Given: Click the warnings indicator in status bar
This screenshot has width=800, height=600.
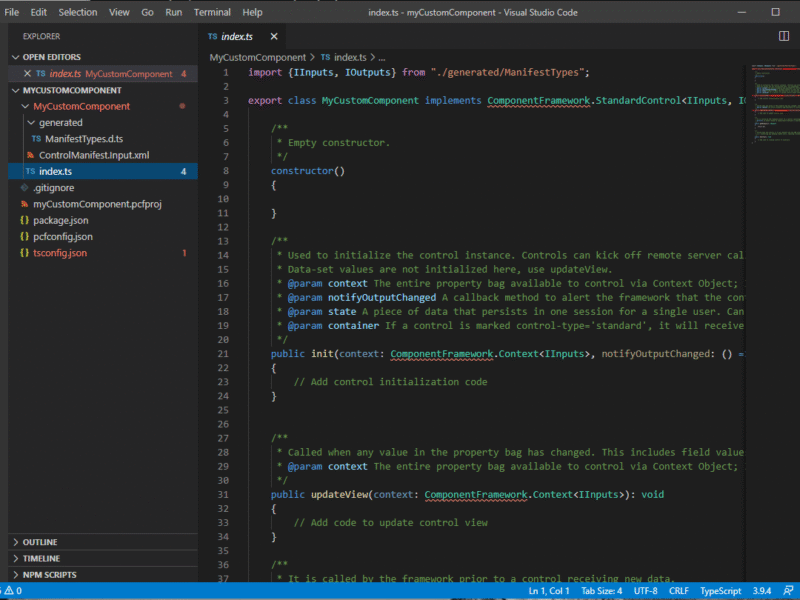Looking at the screenshot, I should [12, 591].
